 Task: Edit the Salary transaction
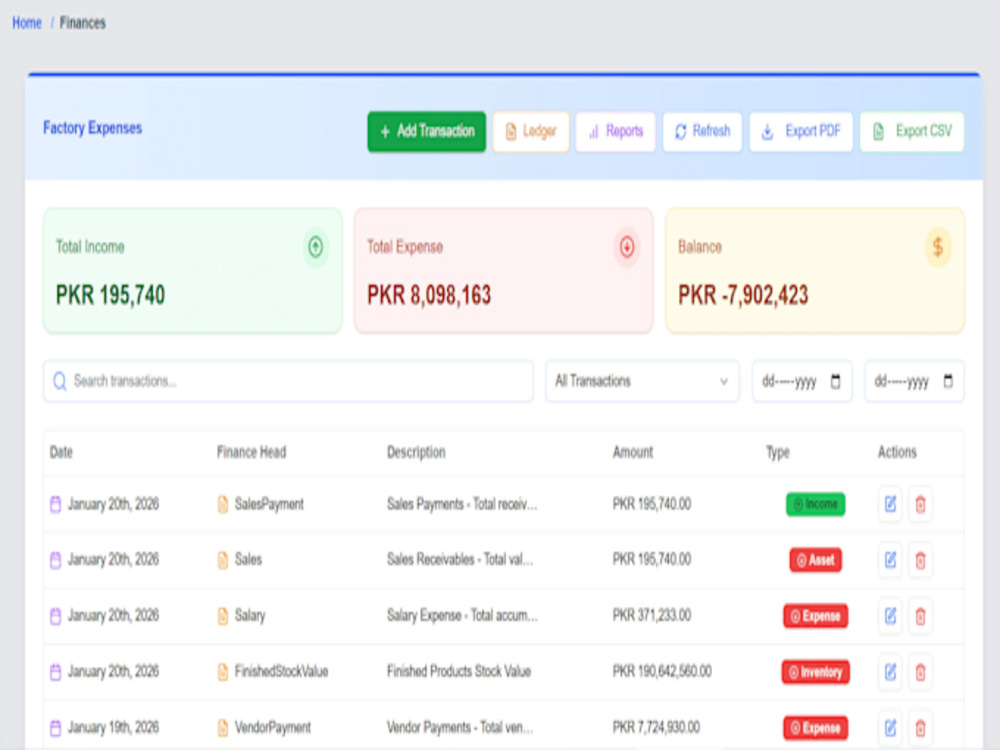coord(890,616)
